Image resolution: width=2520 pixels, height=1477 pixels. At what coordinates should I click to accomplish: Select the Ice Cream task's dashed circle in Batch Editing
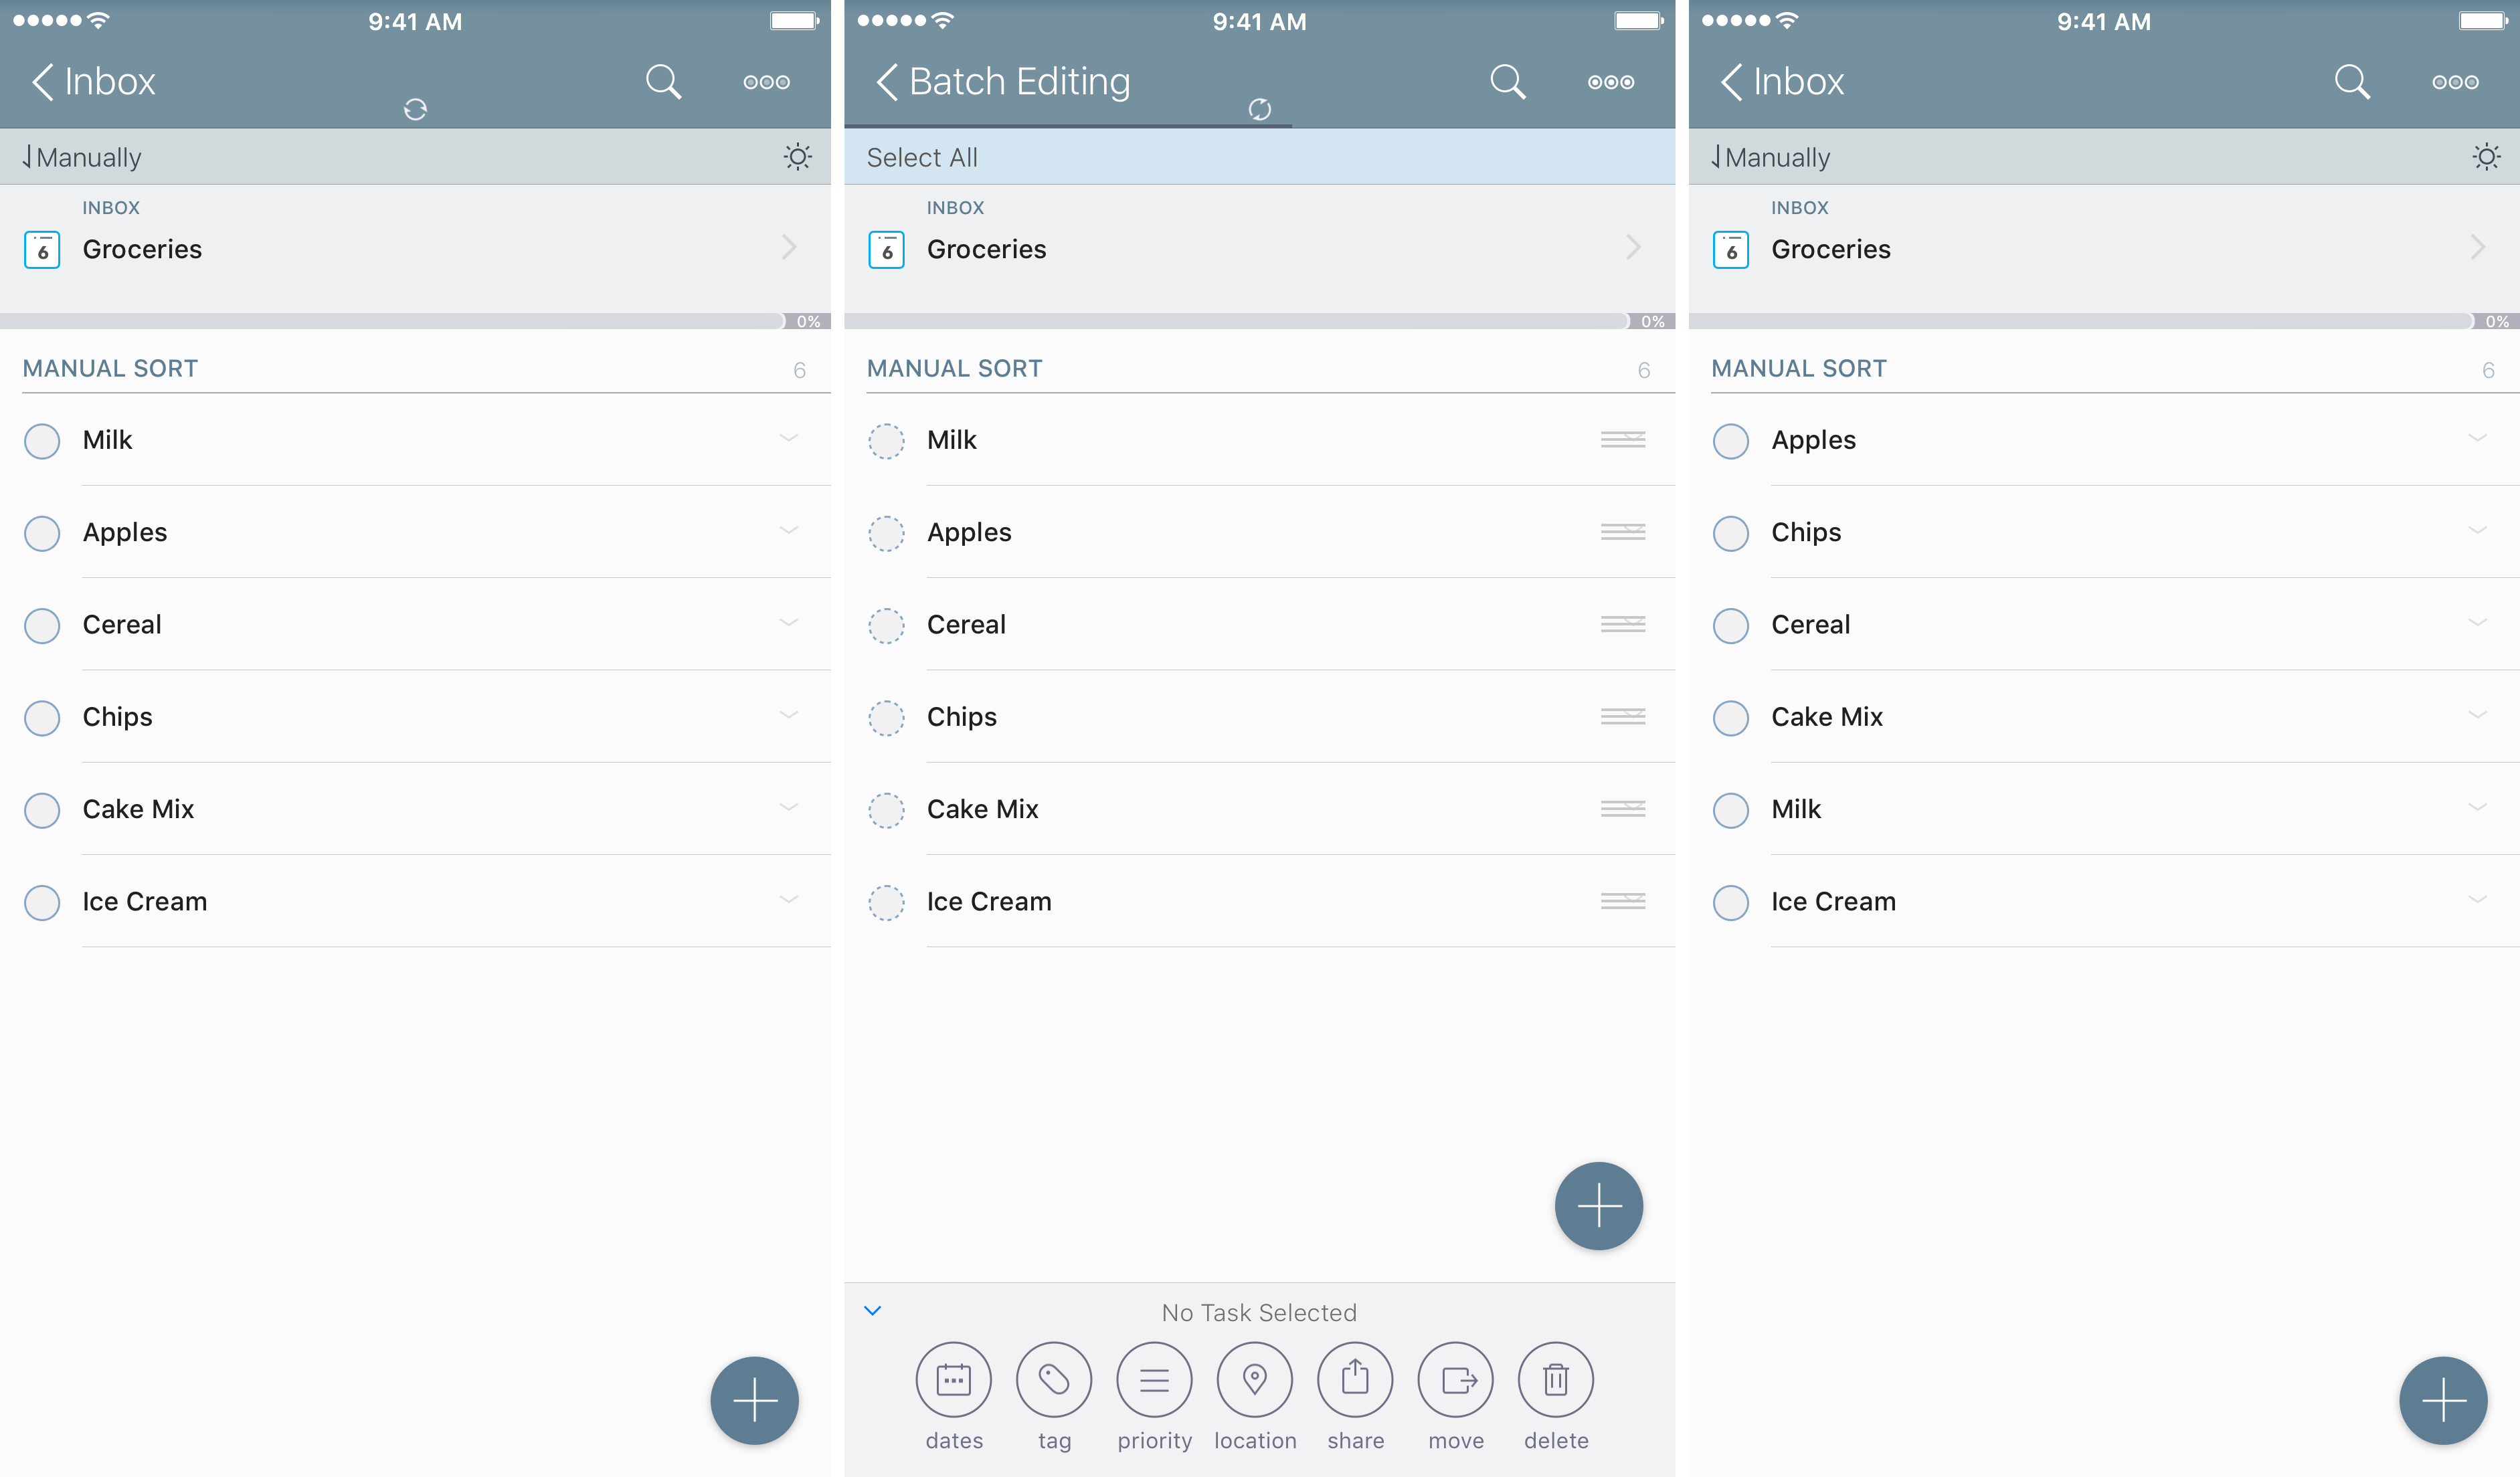tap(886, 902)
